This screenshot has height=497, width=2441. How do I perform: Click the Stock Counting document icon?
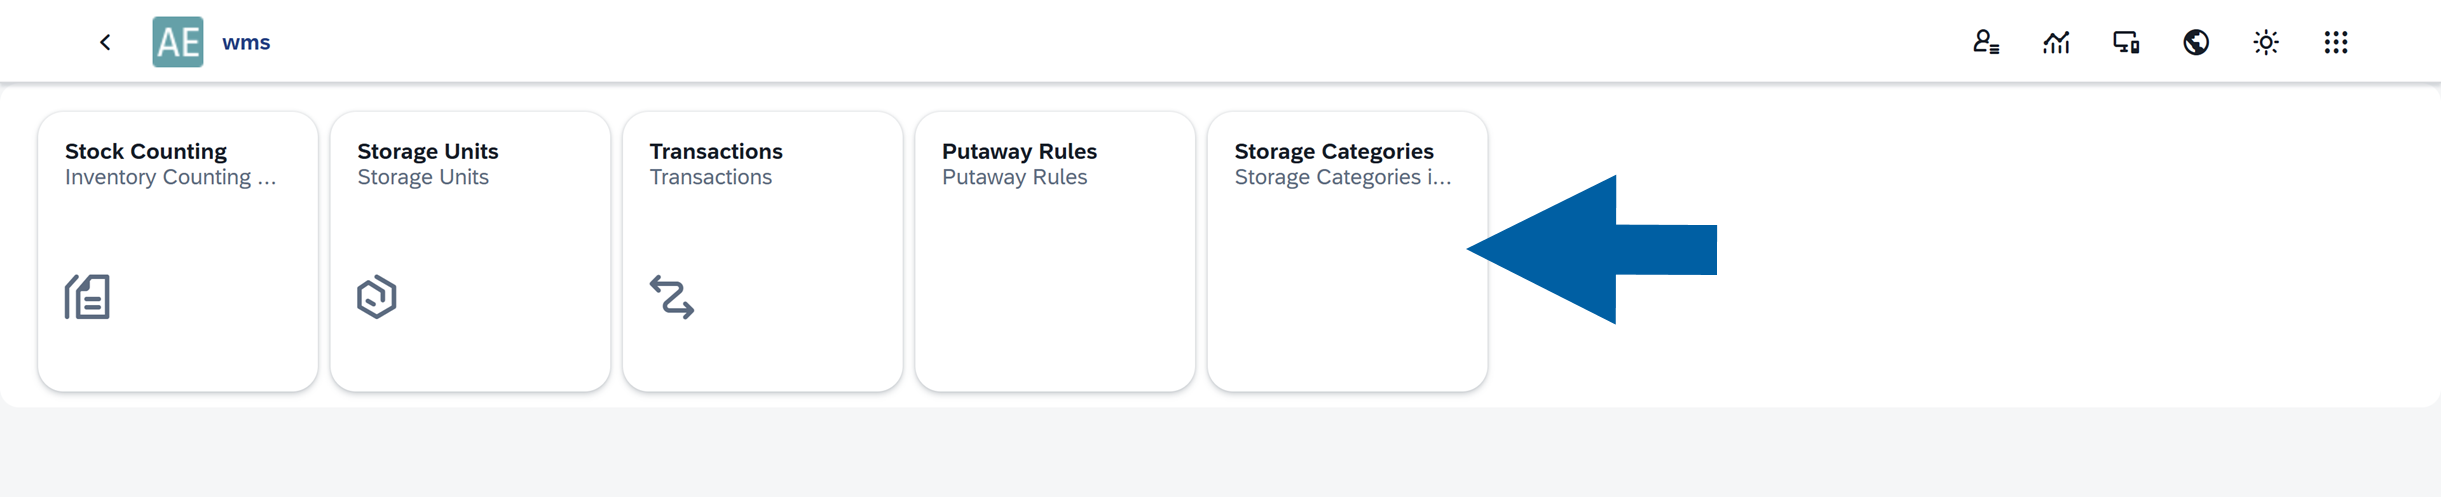tap(88, 297)
